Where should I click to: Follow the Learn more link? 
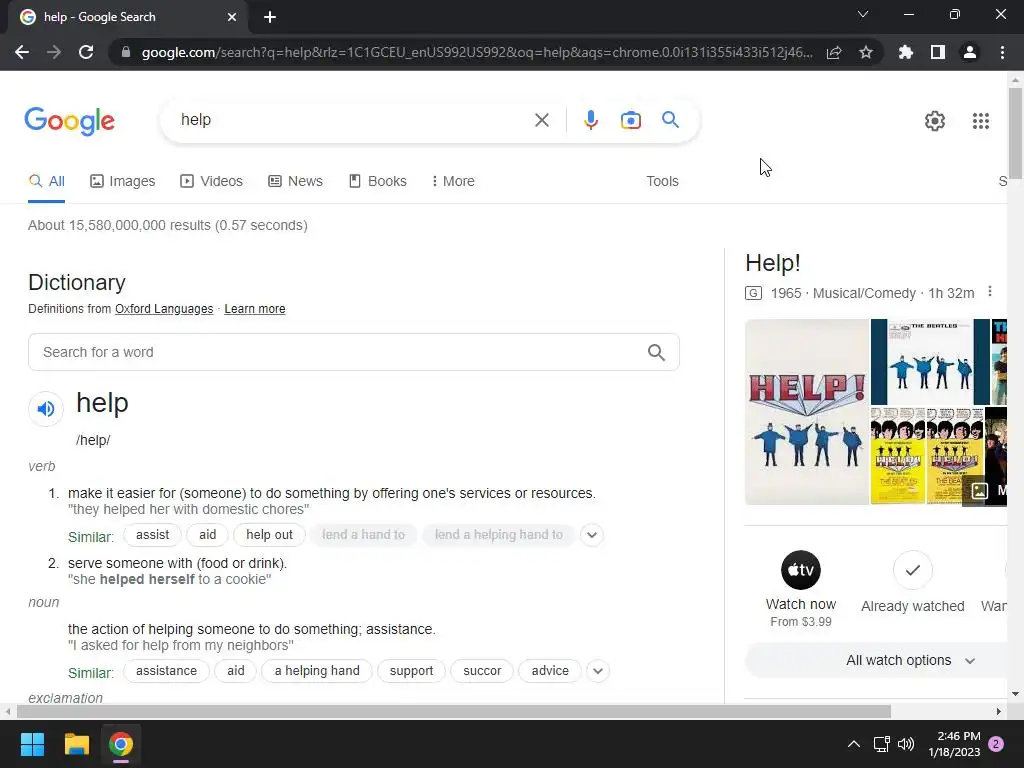[255, 309]
